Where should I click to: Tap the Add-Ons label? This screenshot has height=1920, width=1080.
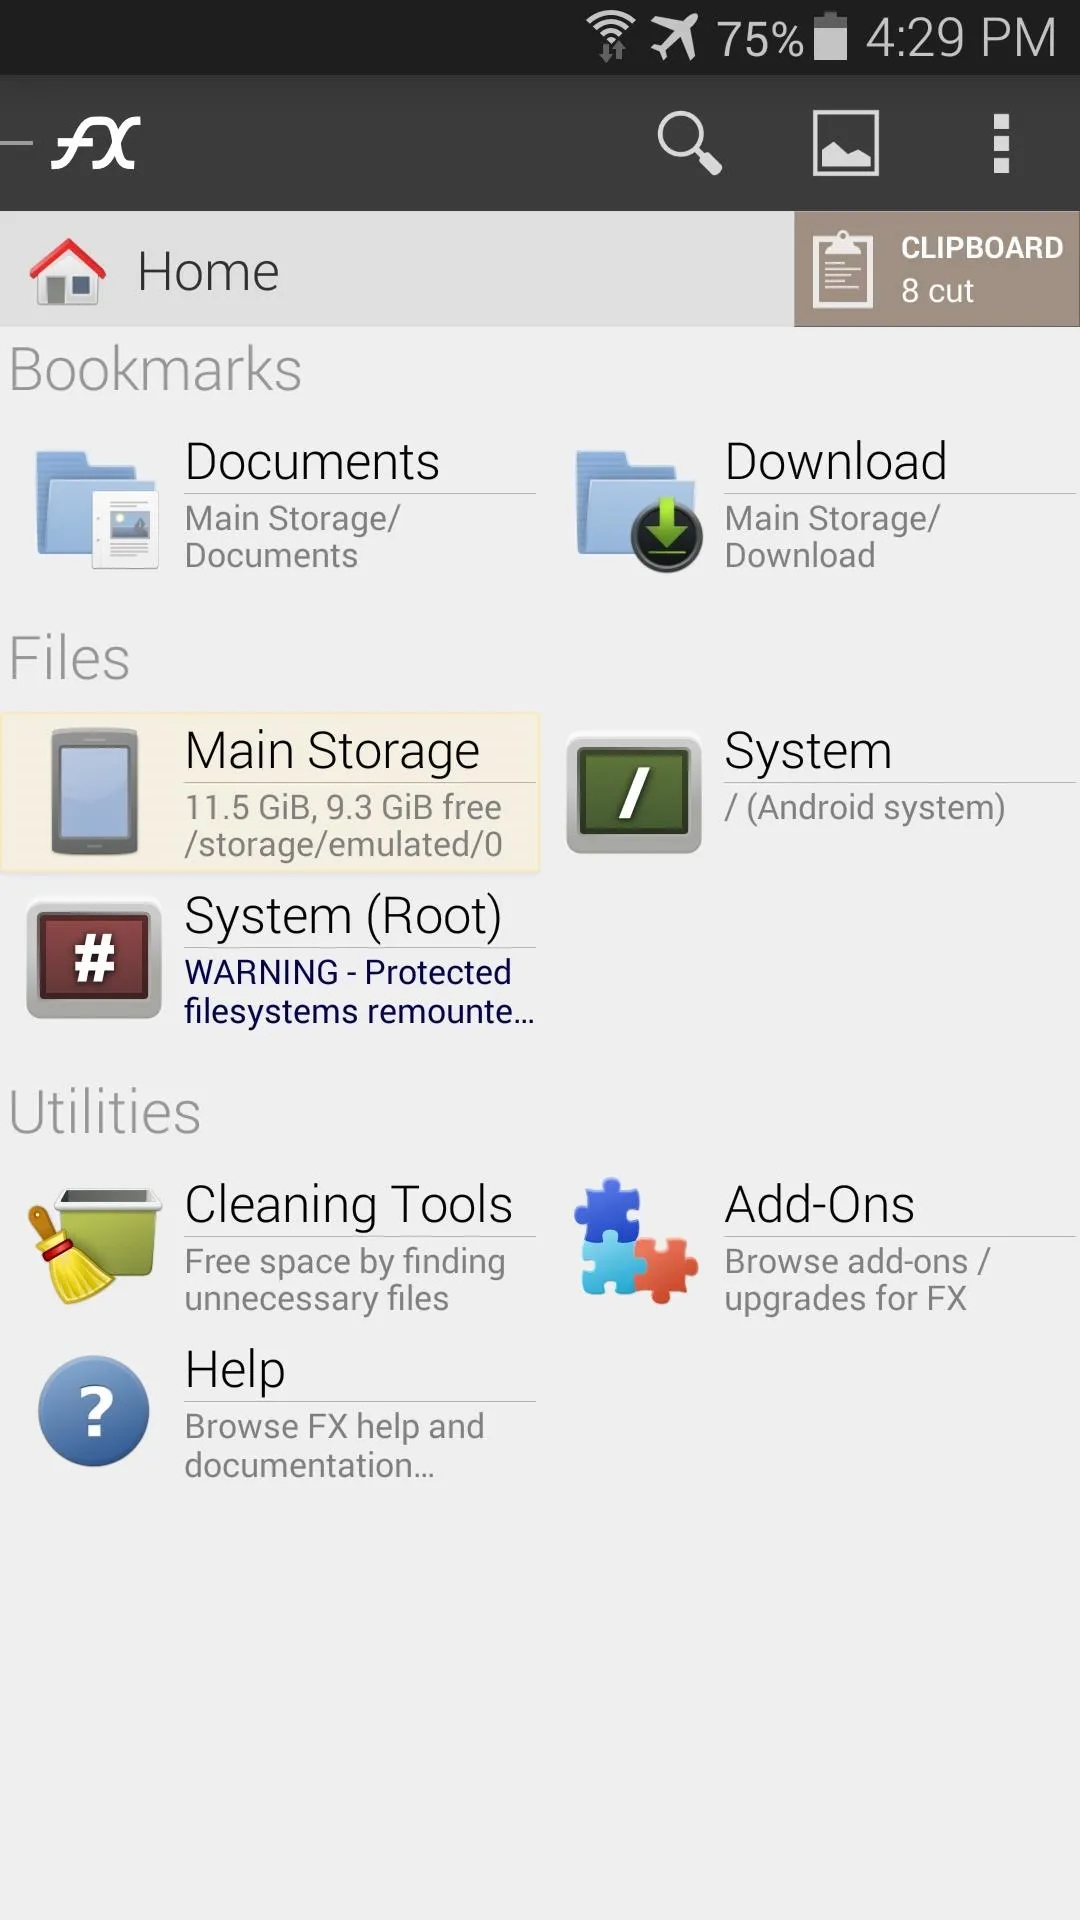(x=819, y=1204)
